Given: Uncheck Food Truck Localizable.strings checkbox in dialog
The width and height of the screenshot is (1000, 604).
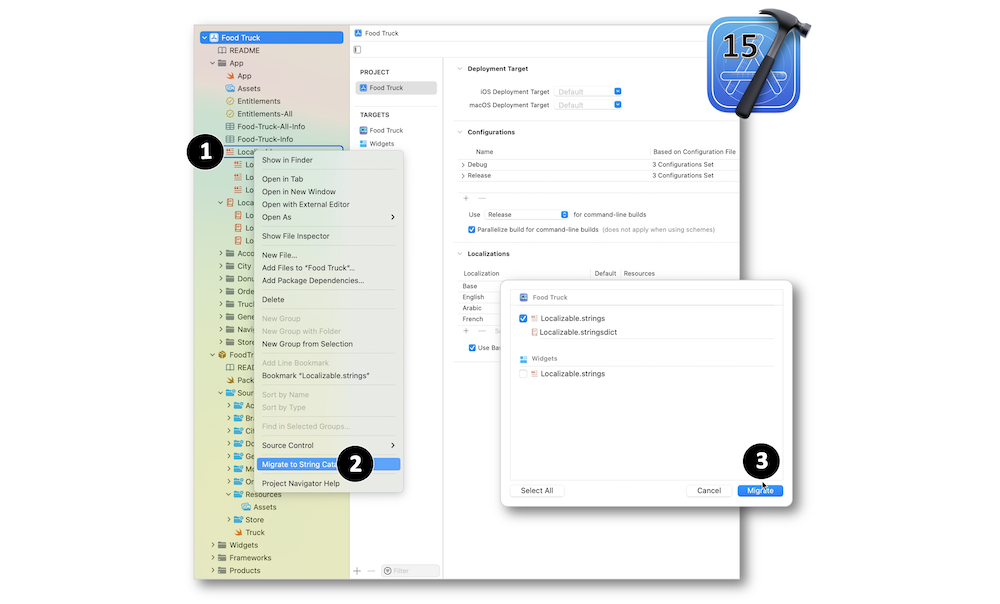Looking at the screenshot, I should [x=523, y=318].
